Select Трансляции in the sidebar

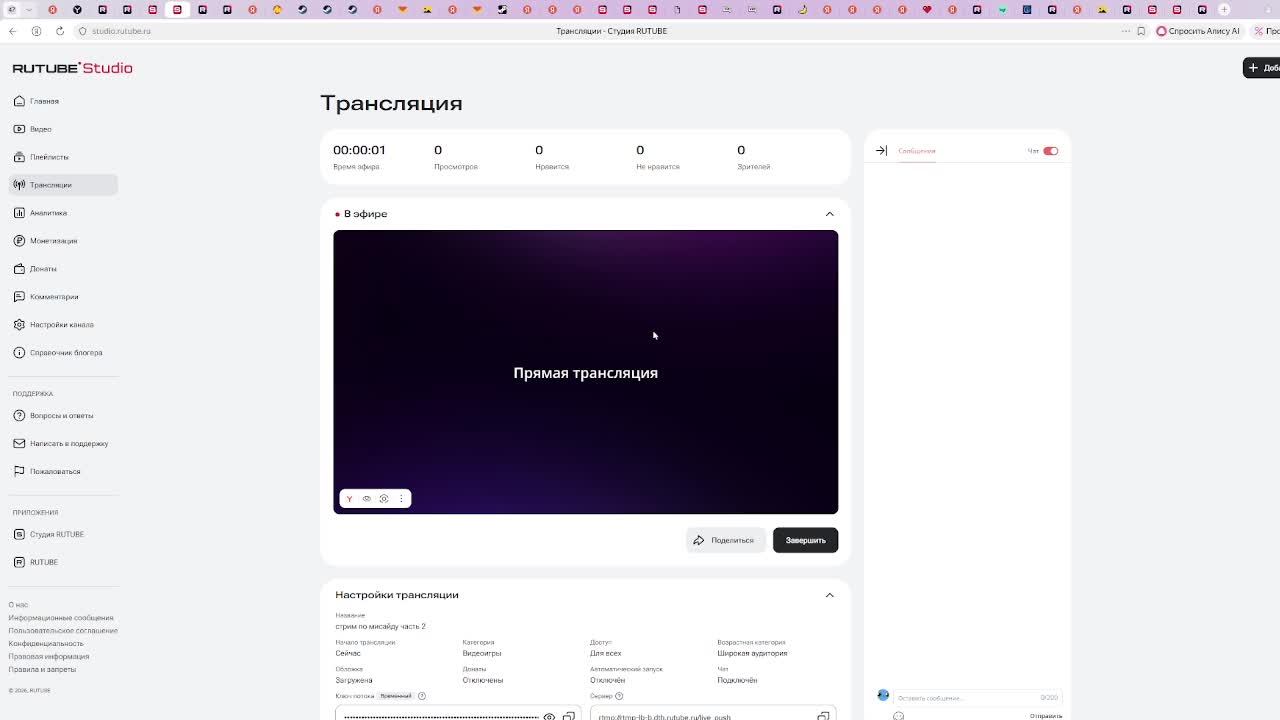pyautogui.click(x=63, y=185)
